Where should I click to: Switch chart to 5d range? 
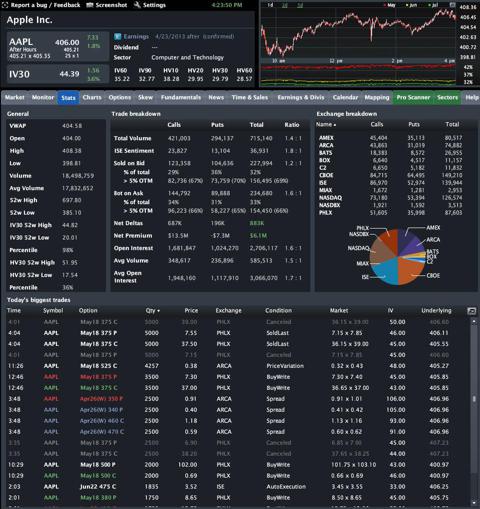pyautogui.click(x=300, y=5)
